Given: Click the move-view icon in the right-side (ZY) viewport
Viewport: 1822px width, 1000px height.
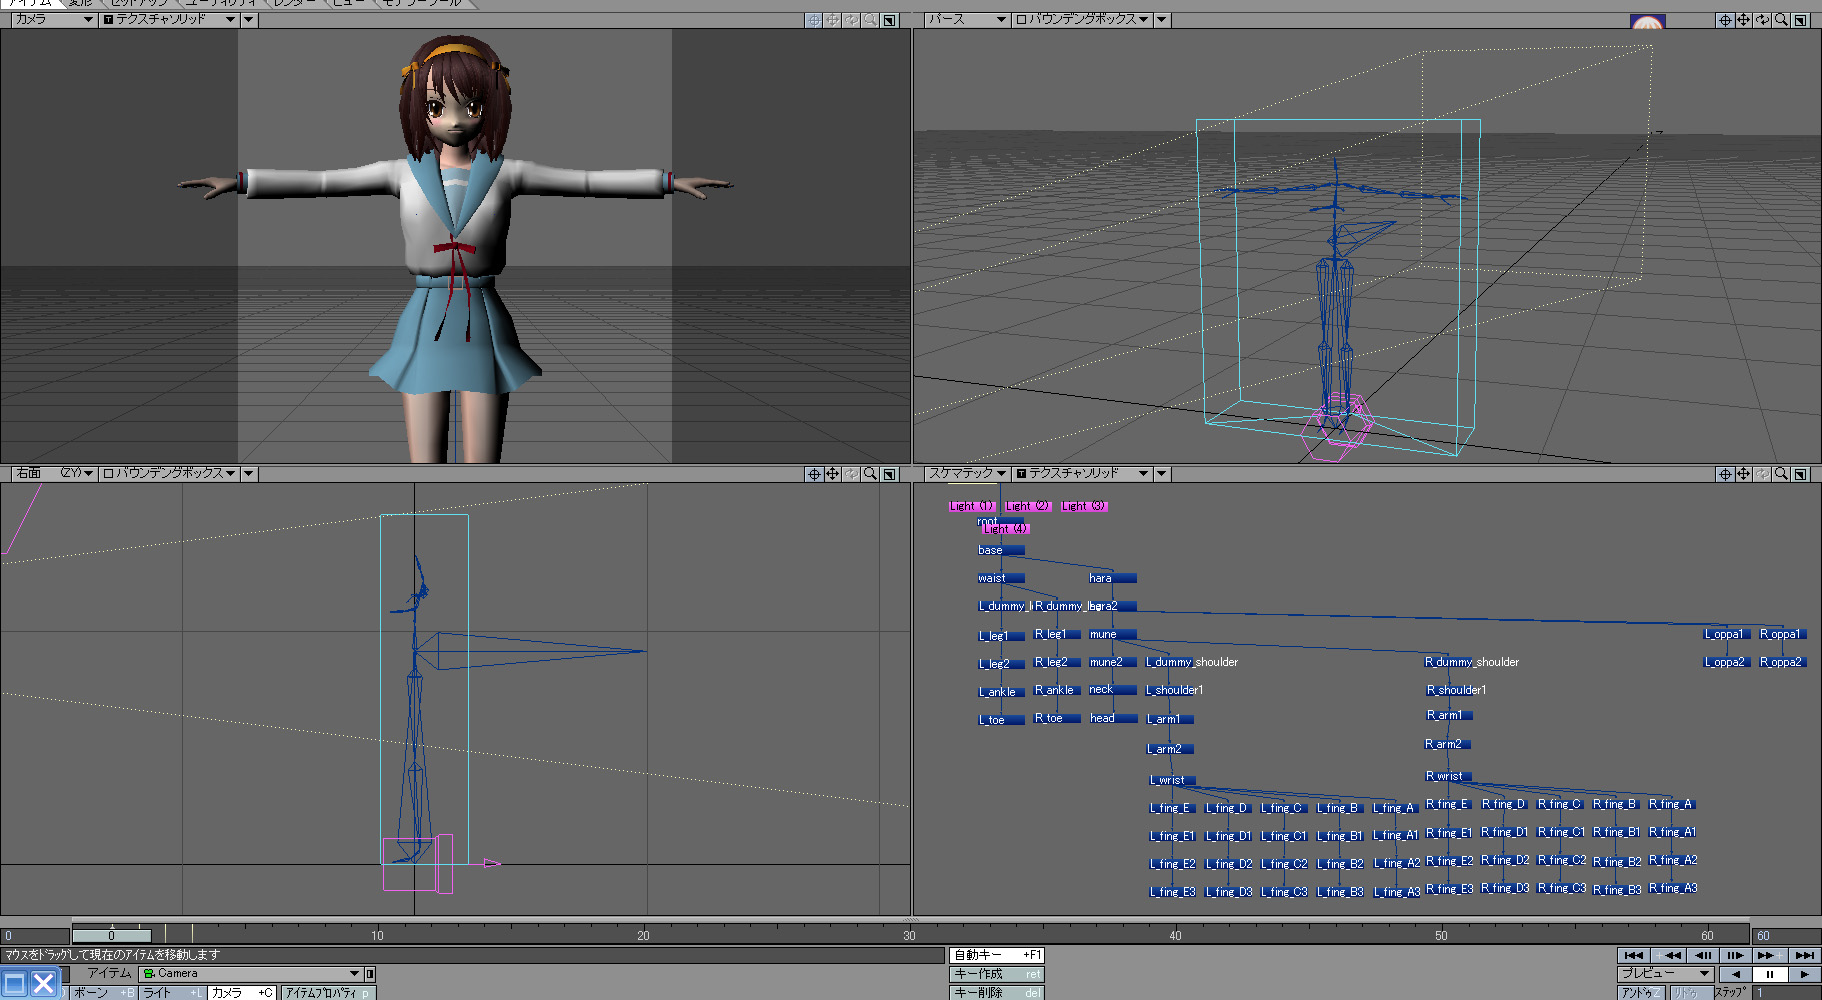Looking at the screenshot, I should pos(832,474).
